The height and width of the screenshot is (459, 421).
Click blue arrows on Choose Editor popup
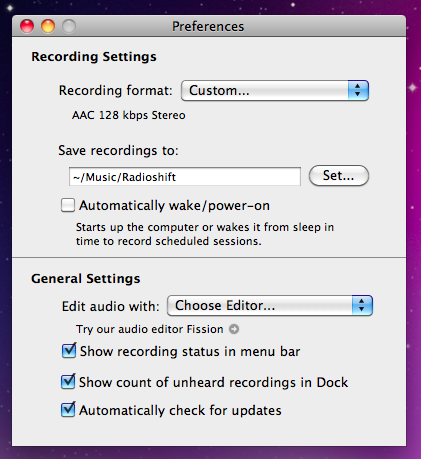pyautogui.click(x=362, y=305)
